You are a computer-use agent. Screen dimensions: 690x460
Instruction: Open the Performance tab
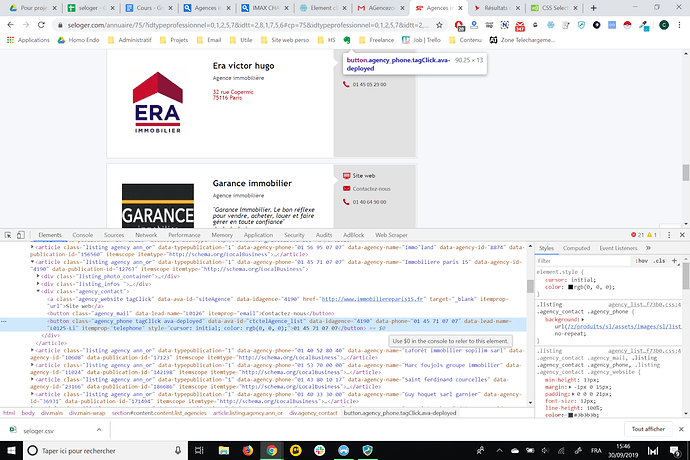184,235
